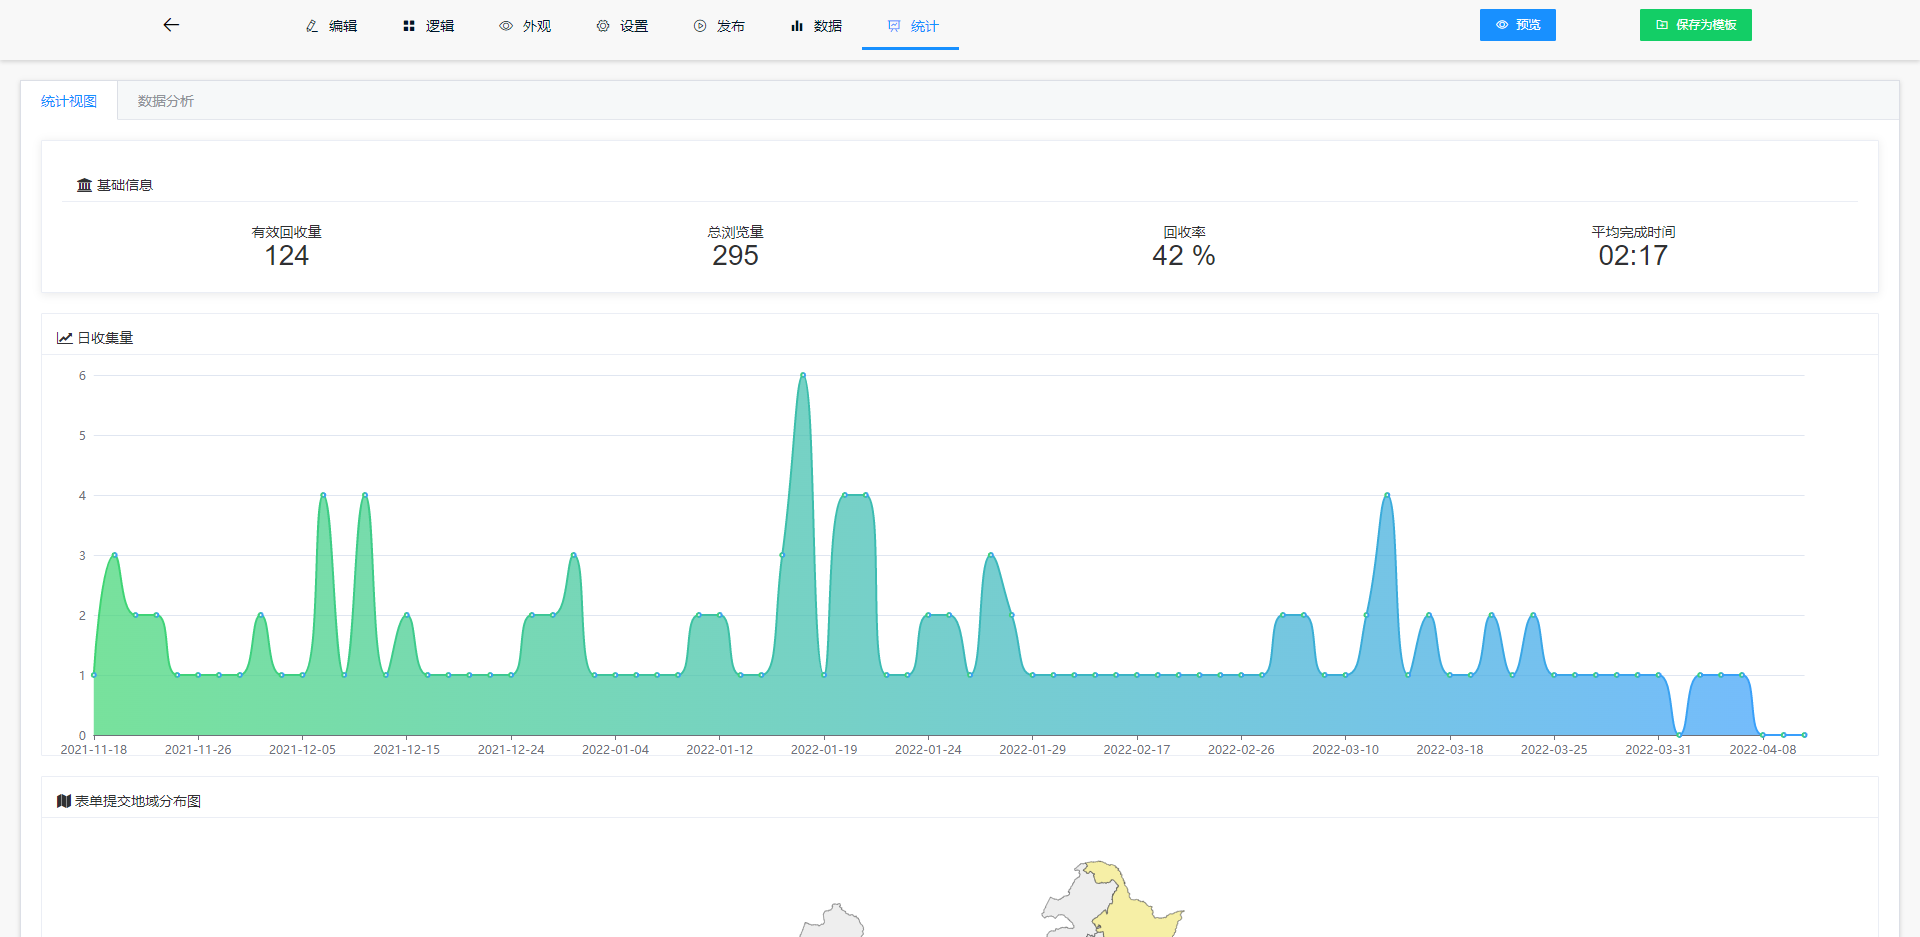The width and height of the screenshot is (1920, 937).
Task: Click the 回收率 value 42 %
Action: tap(1184, 256)
